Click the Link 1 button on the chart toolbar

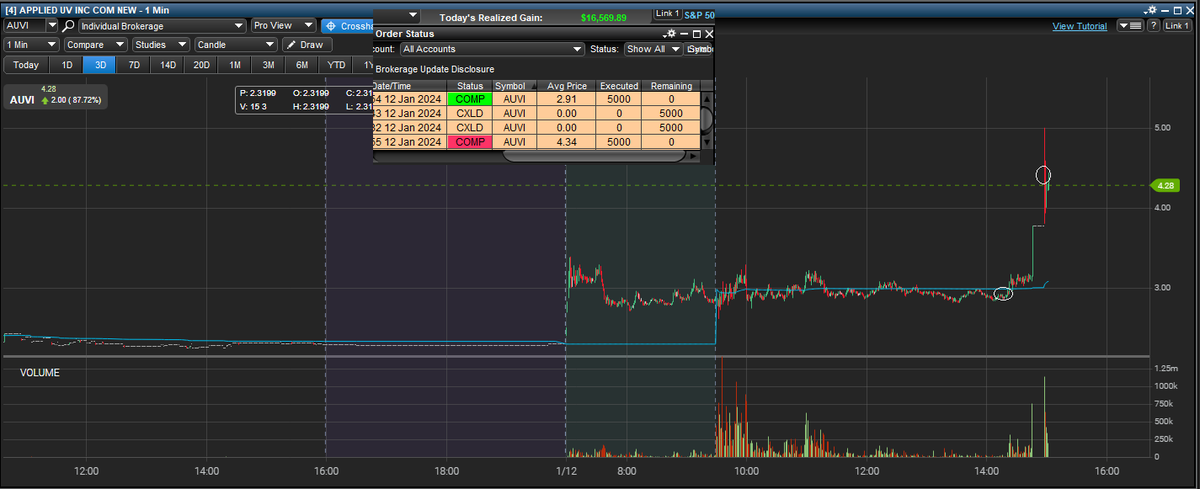tap(1179, 25)
